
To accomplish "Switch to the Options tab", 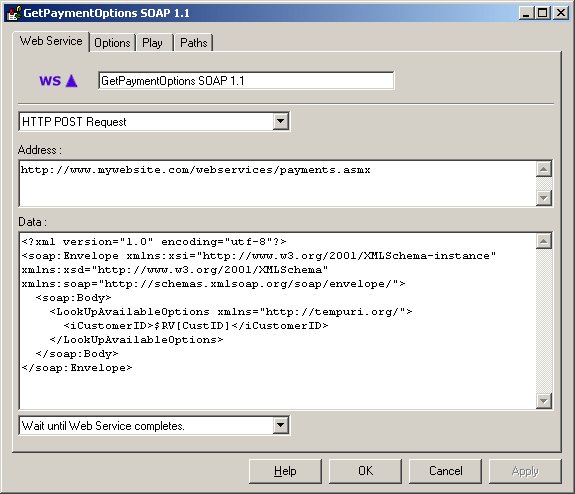I will pyautogui.click(x=112, y=43).
